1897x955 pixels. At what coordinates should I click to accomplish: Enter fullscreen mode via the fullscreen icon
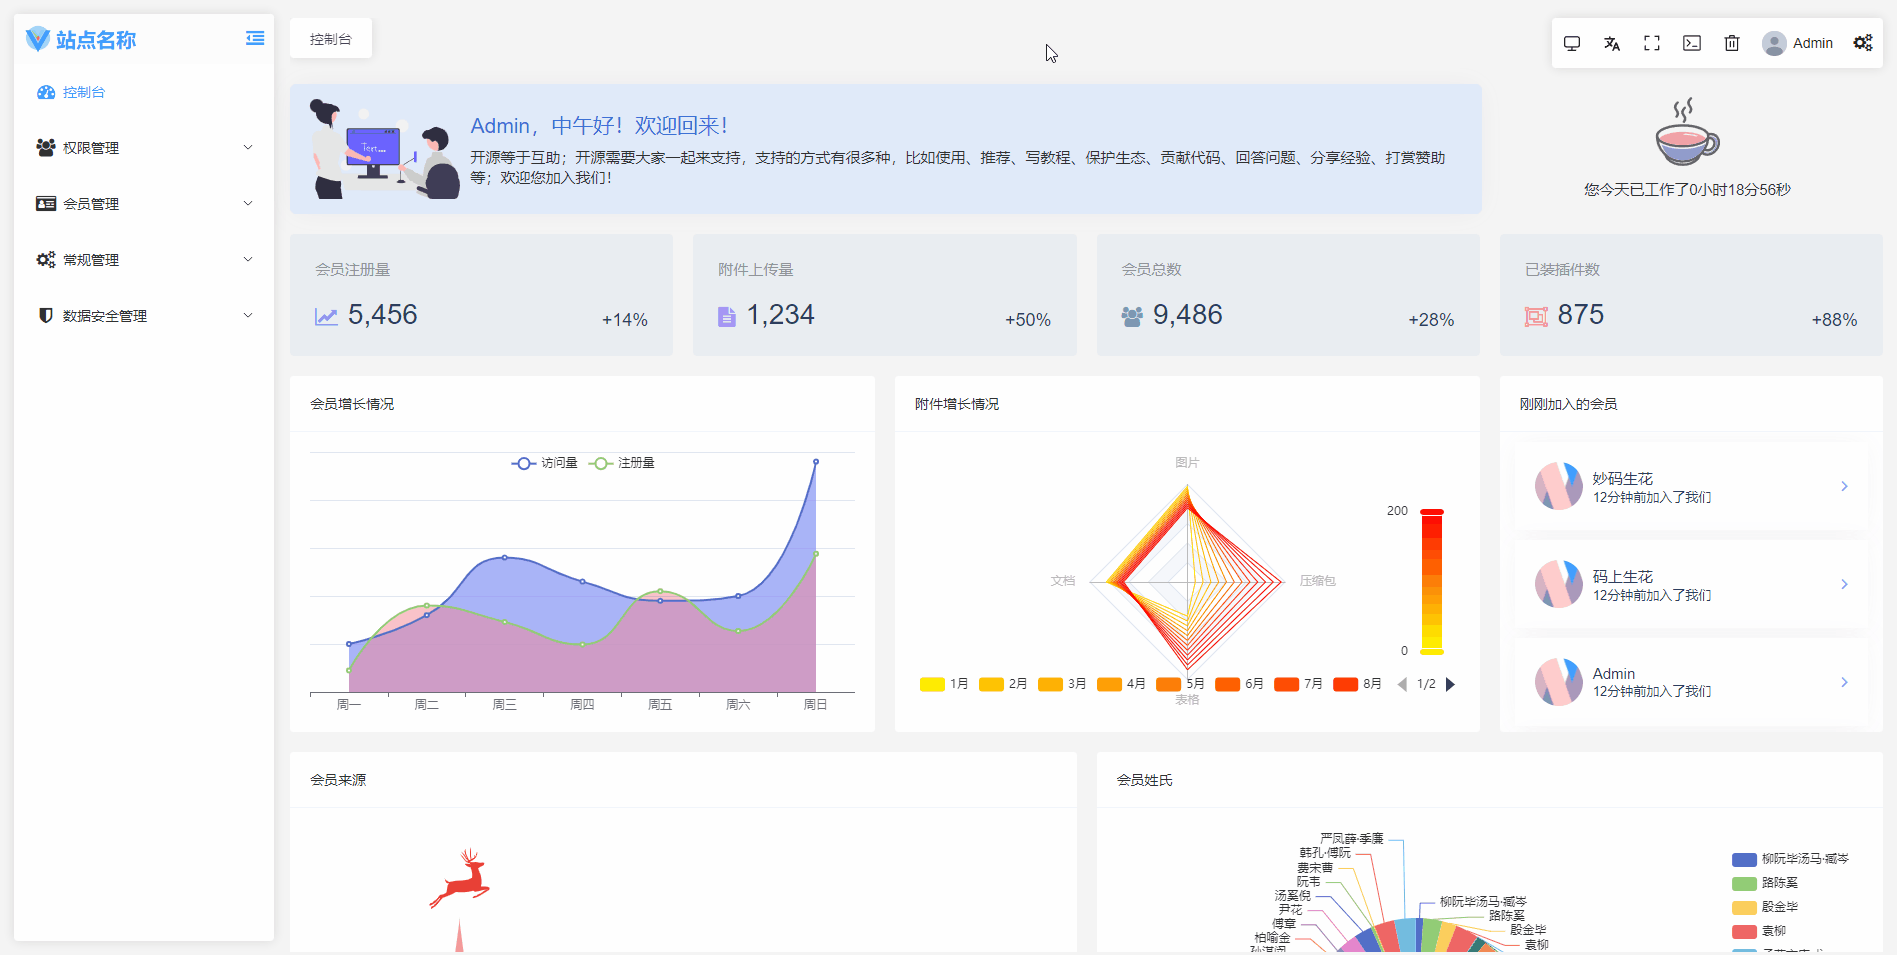tap(1652, 43)
